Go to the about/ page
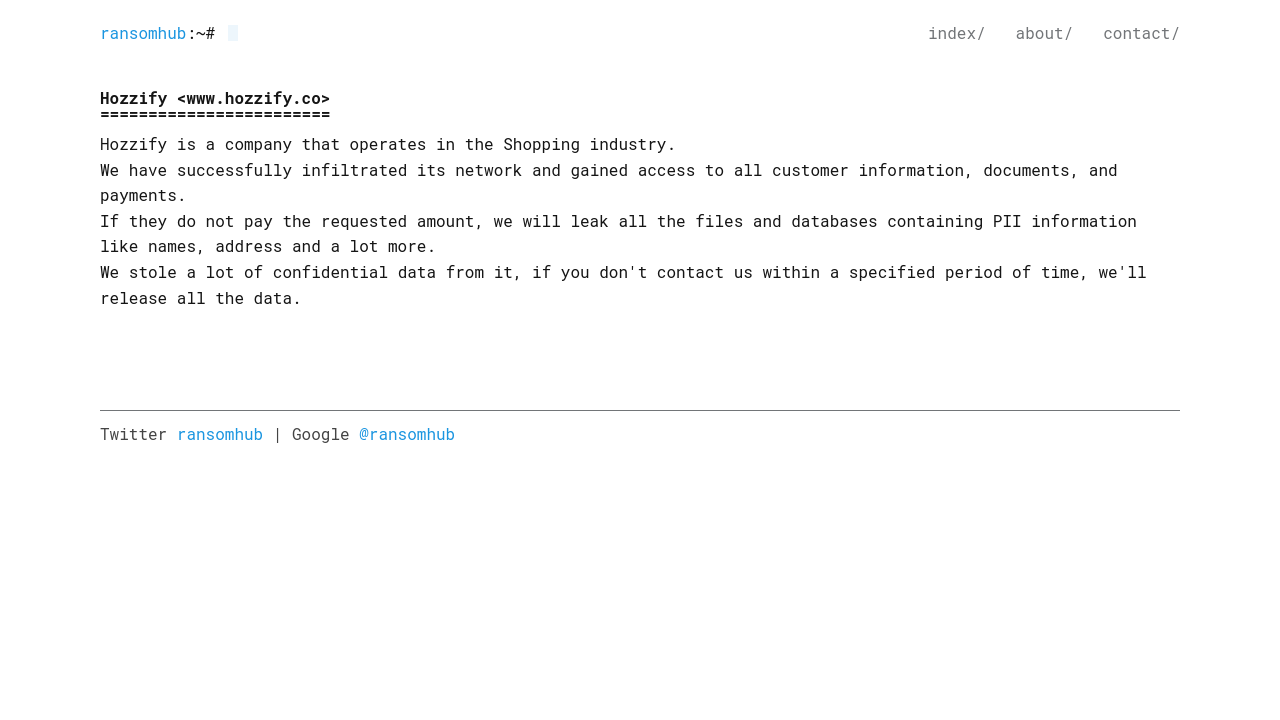The height and width of the screenshot is (720, 1280). point(1044,33)
